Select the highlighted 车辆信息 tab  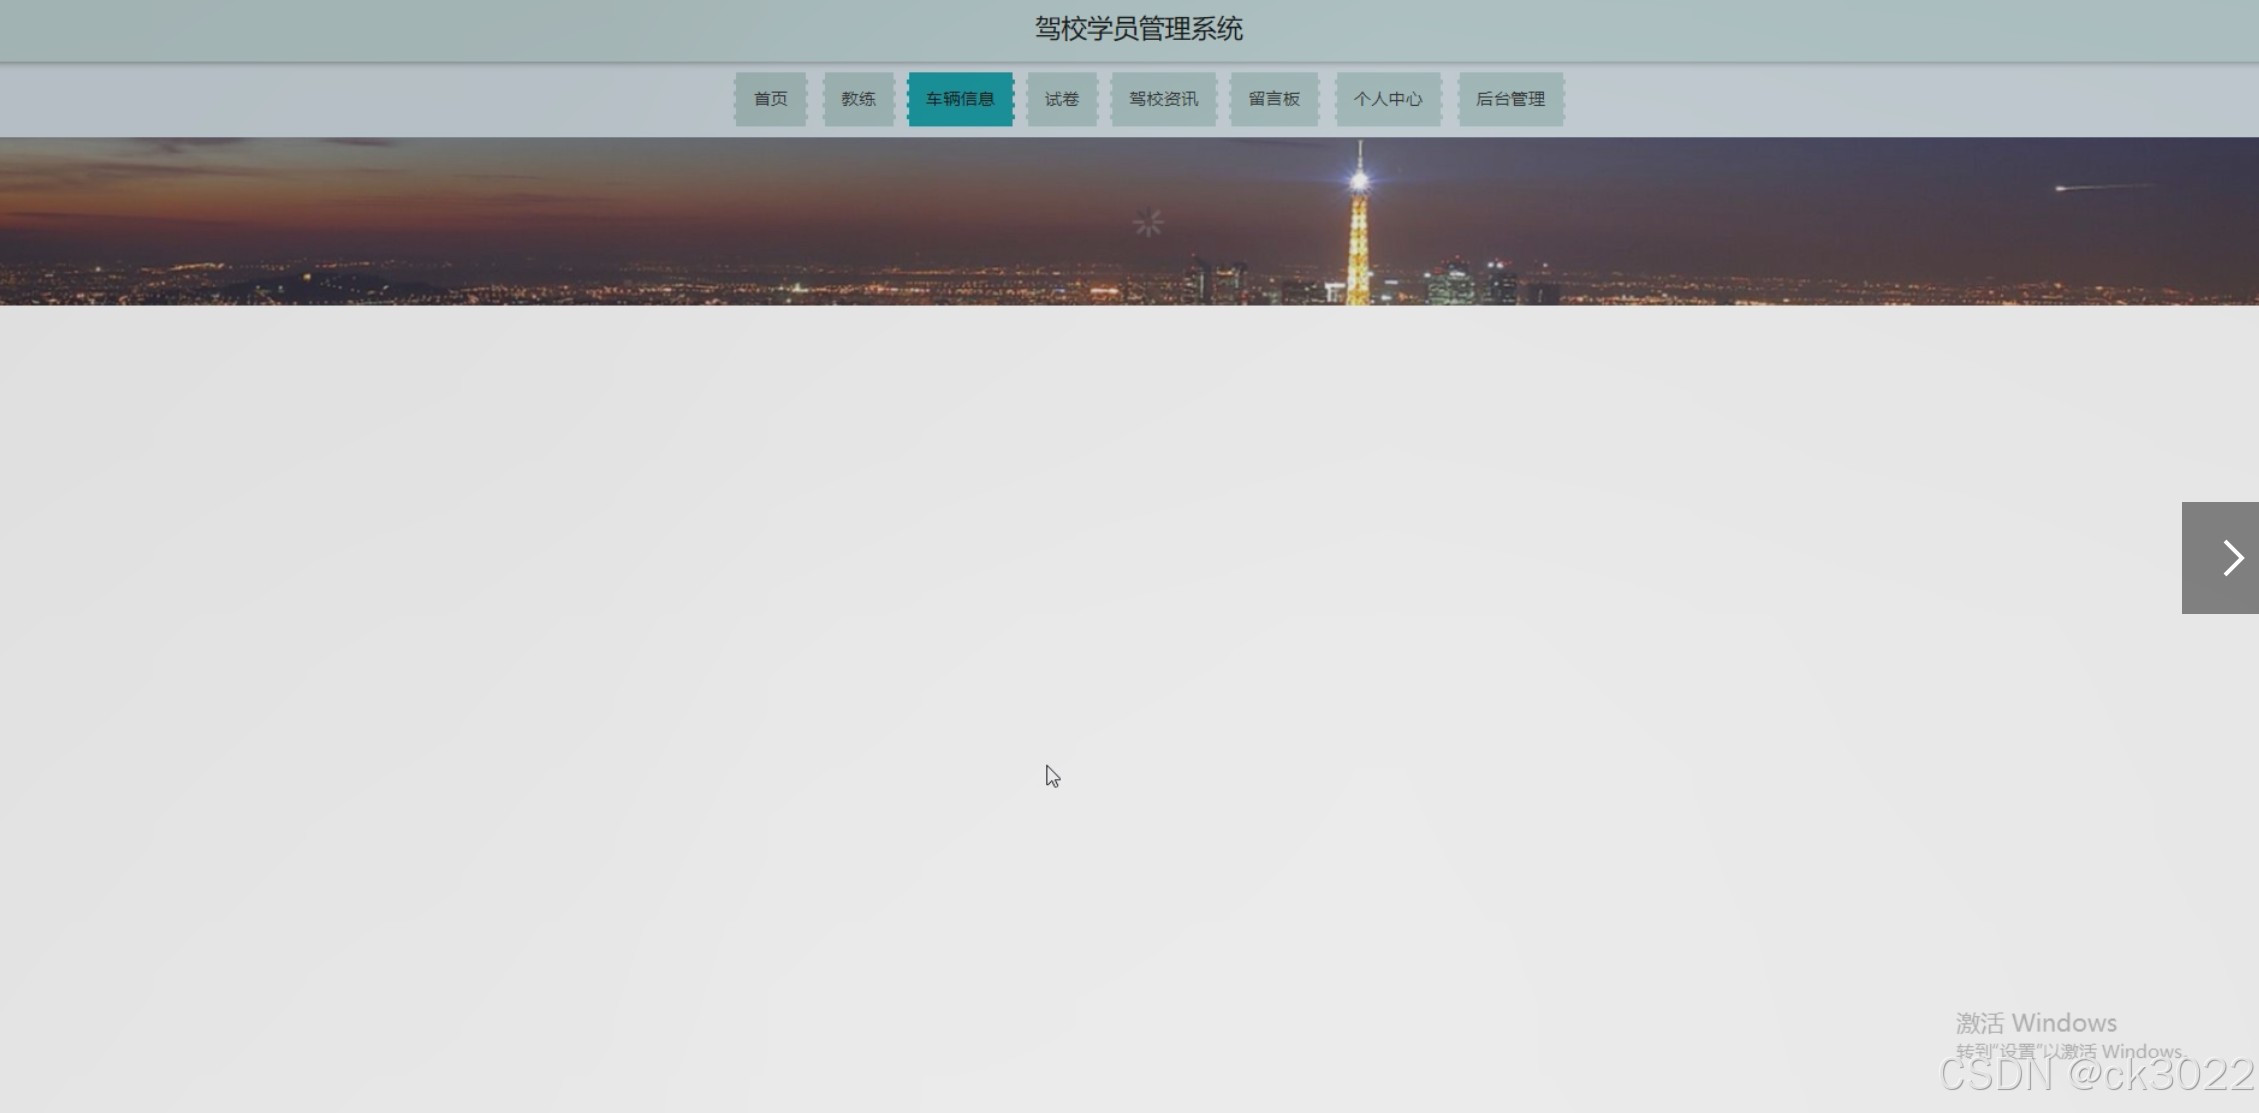pos(960,99)
